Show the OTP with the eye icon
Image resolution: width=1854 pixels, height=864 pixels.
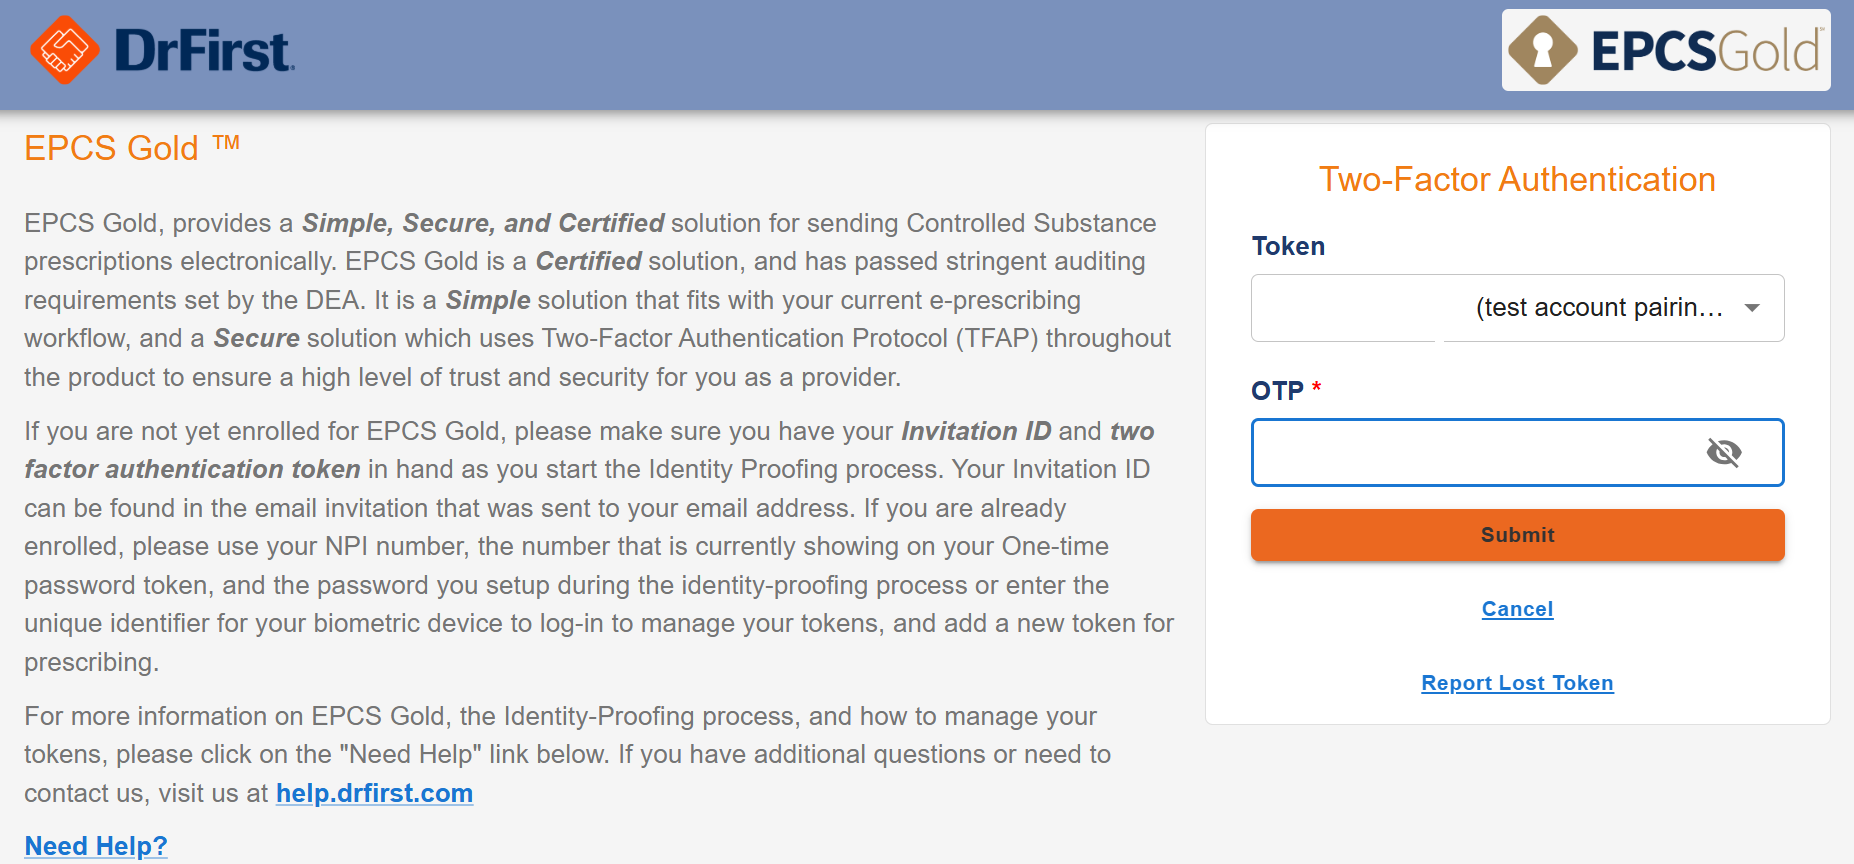[x=1723, y=453]
